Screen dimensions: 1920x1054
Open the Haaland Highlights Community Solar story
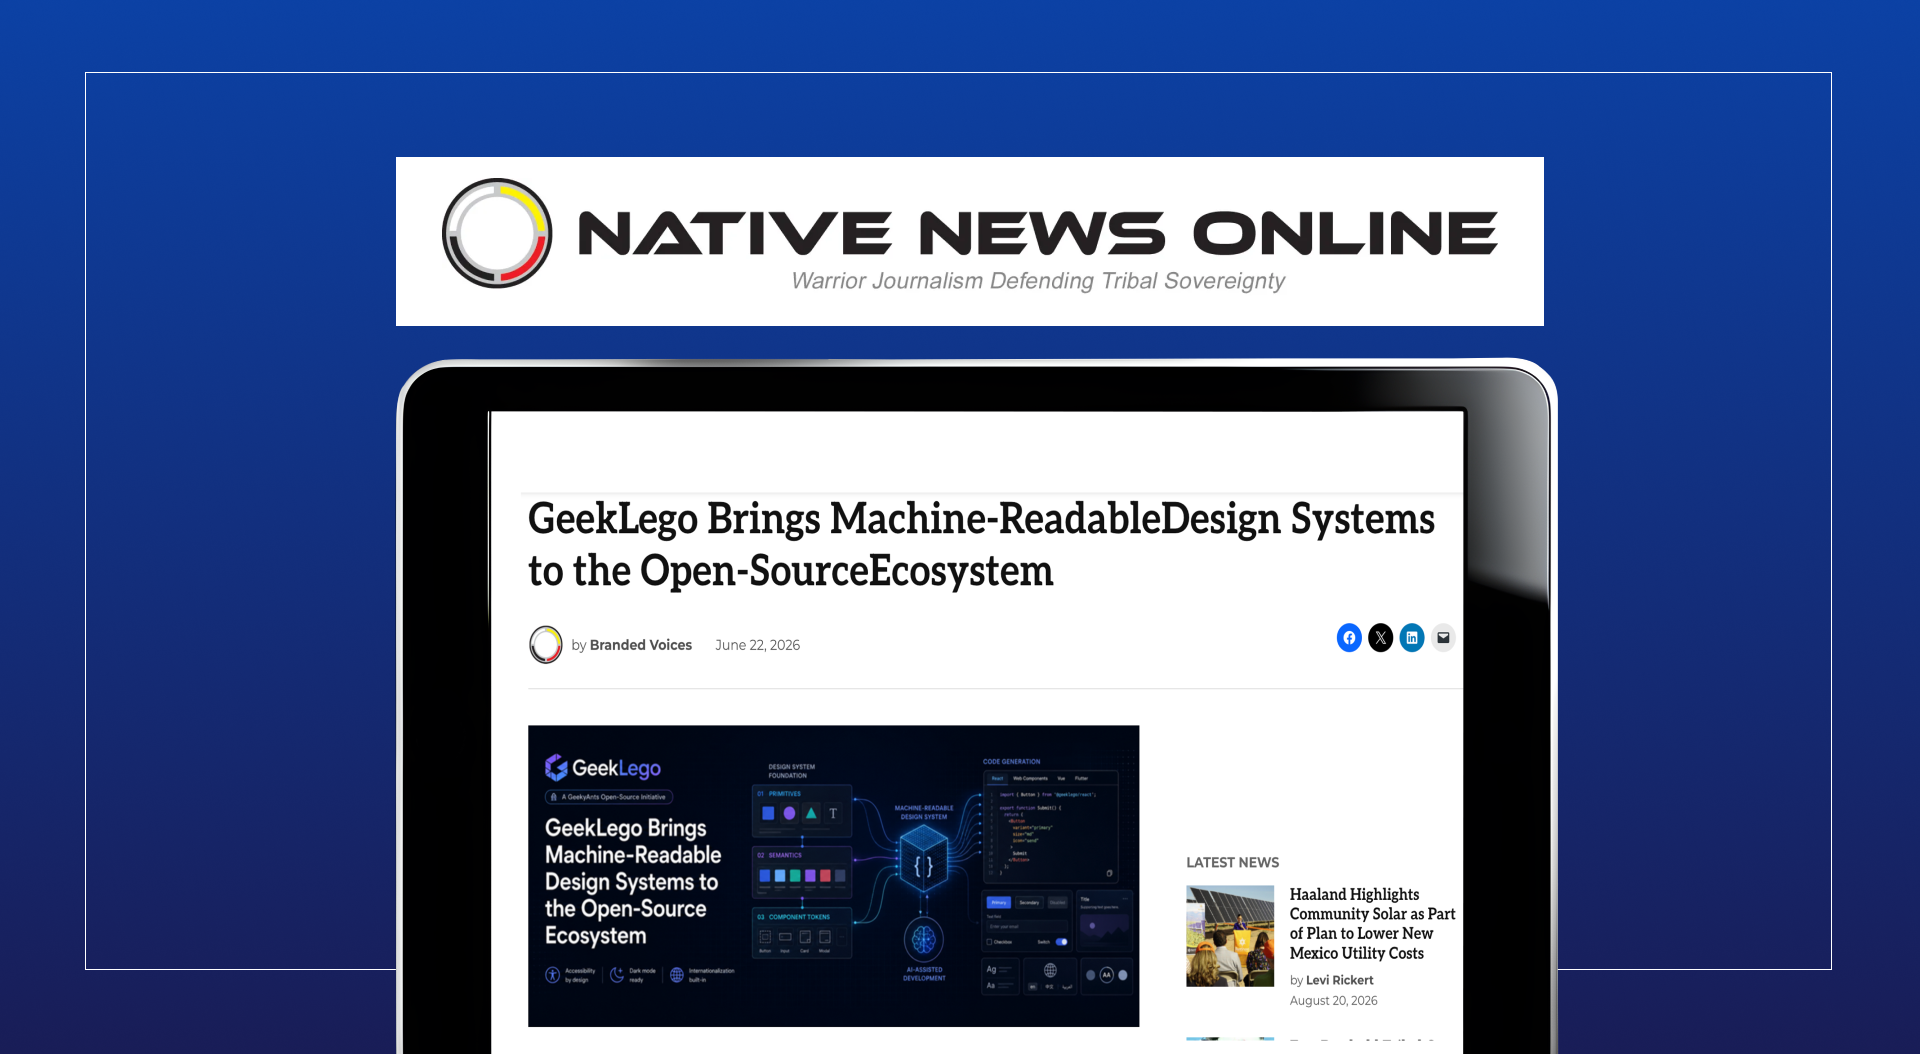click(1372, 924)
